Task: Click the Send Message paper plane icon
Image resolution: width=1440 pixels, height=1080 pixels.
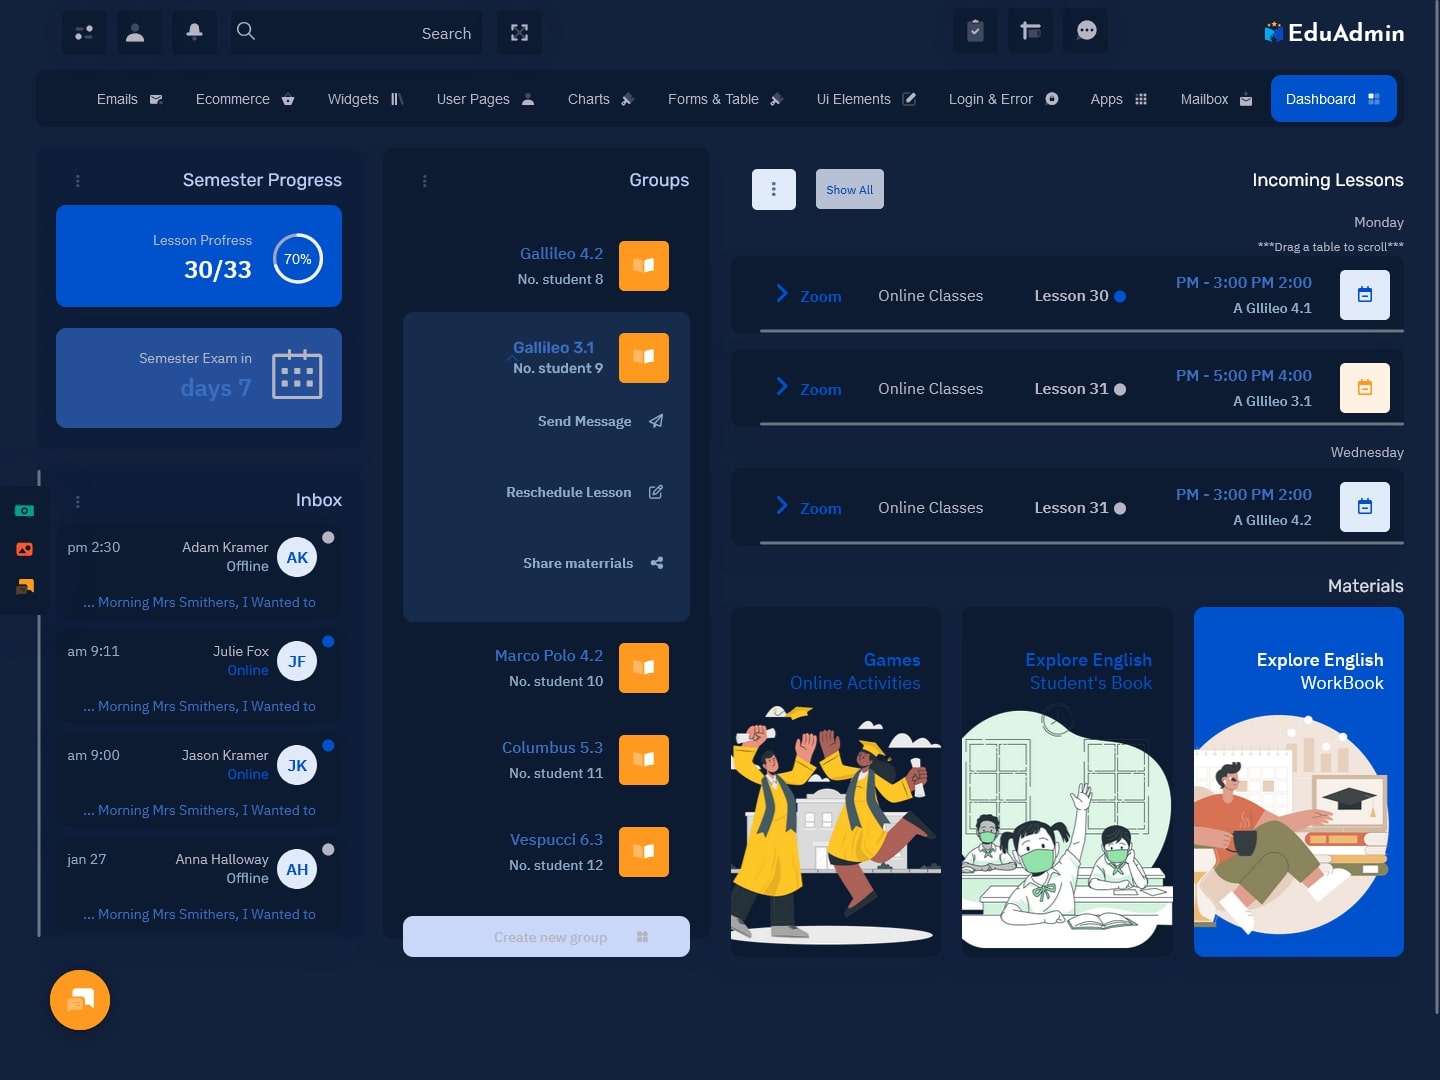Action: (656, 421)
